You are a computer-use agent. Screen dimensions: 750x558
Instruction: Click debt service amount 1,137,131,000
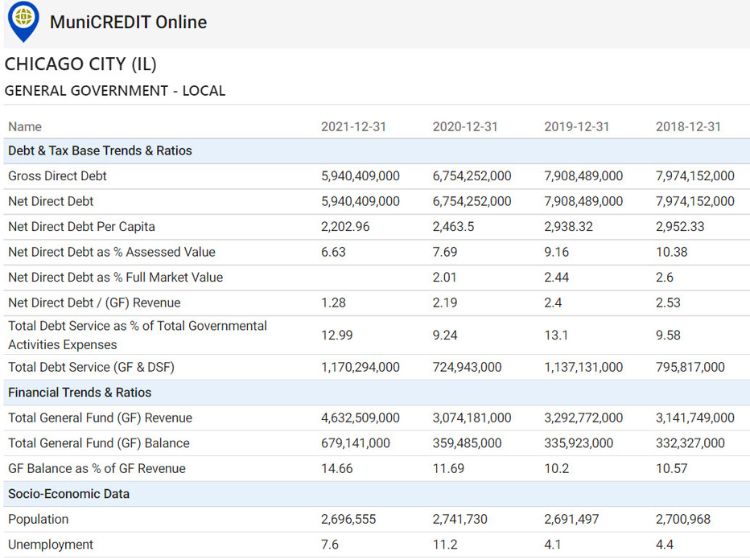(583, 367)
